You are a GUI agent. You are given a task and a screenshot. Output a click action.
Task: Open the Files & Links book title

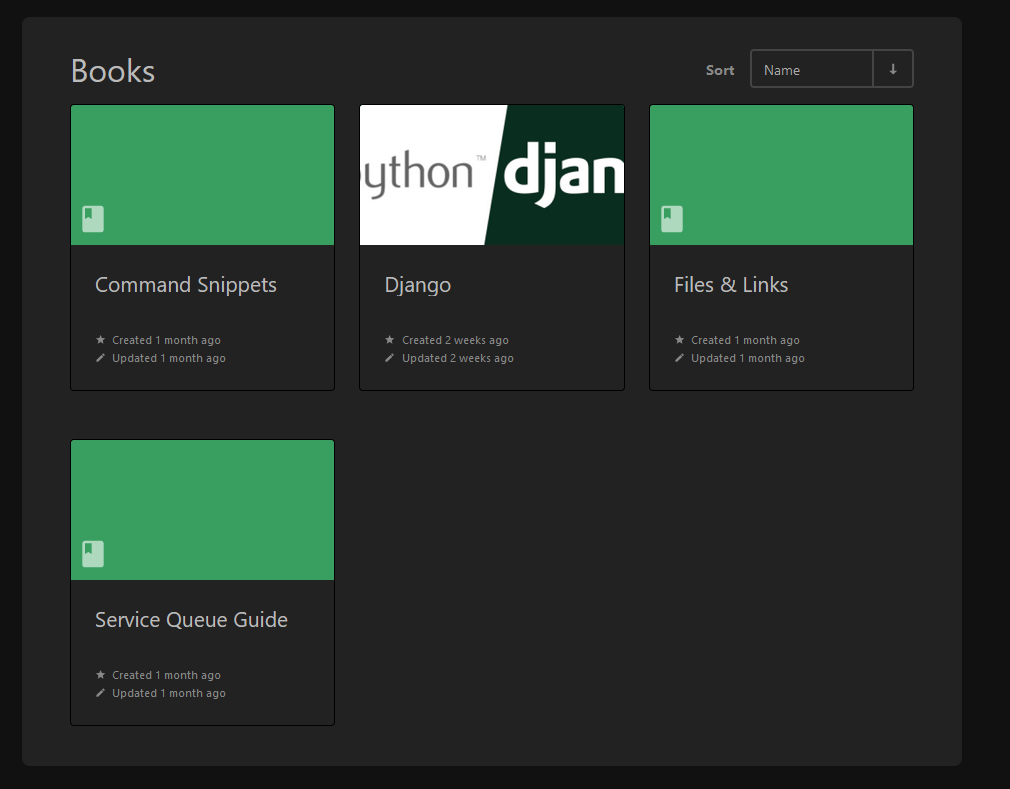[x=731, y=285]
